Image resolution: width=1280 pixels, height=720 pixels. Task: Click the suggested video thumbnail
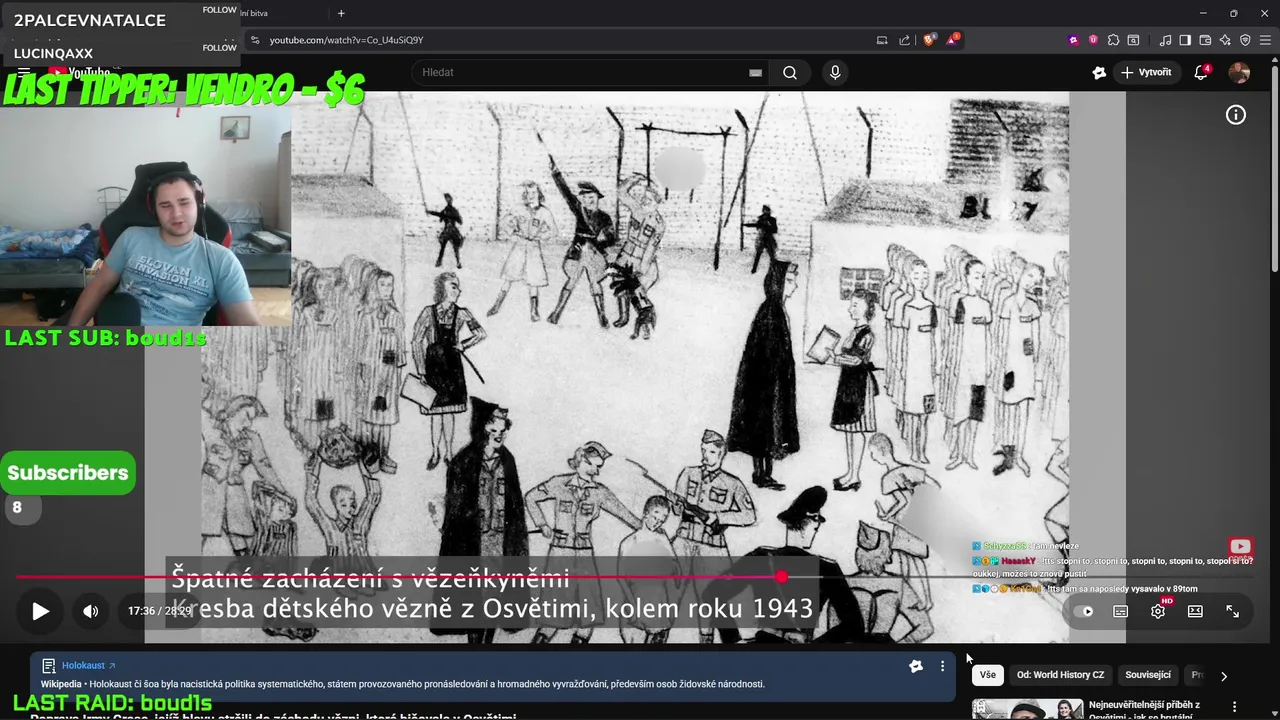pos(1027,709)
